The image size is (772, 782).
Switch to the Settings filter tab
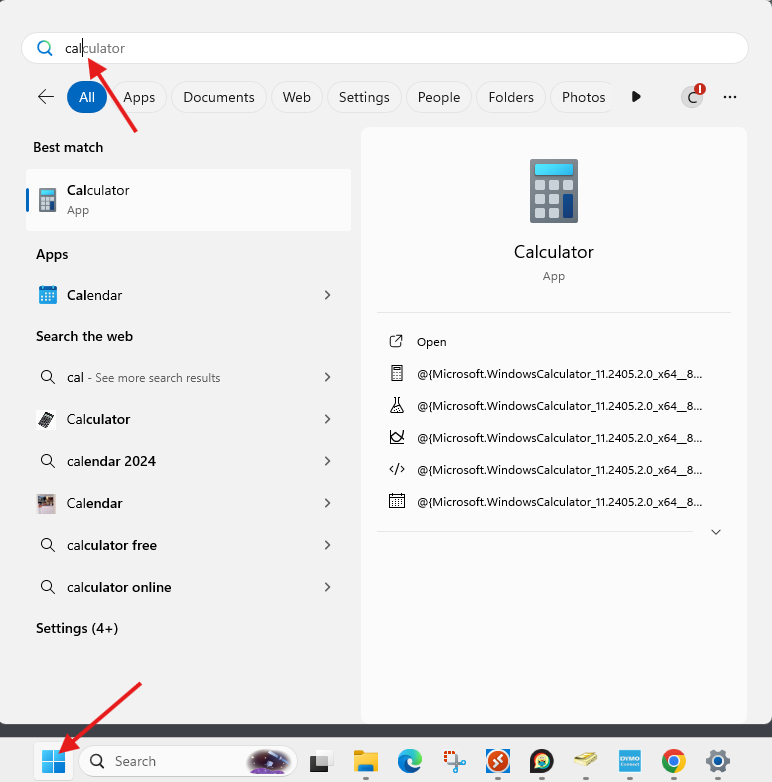point(364,97)
